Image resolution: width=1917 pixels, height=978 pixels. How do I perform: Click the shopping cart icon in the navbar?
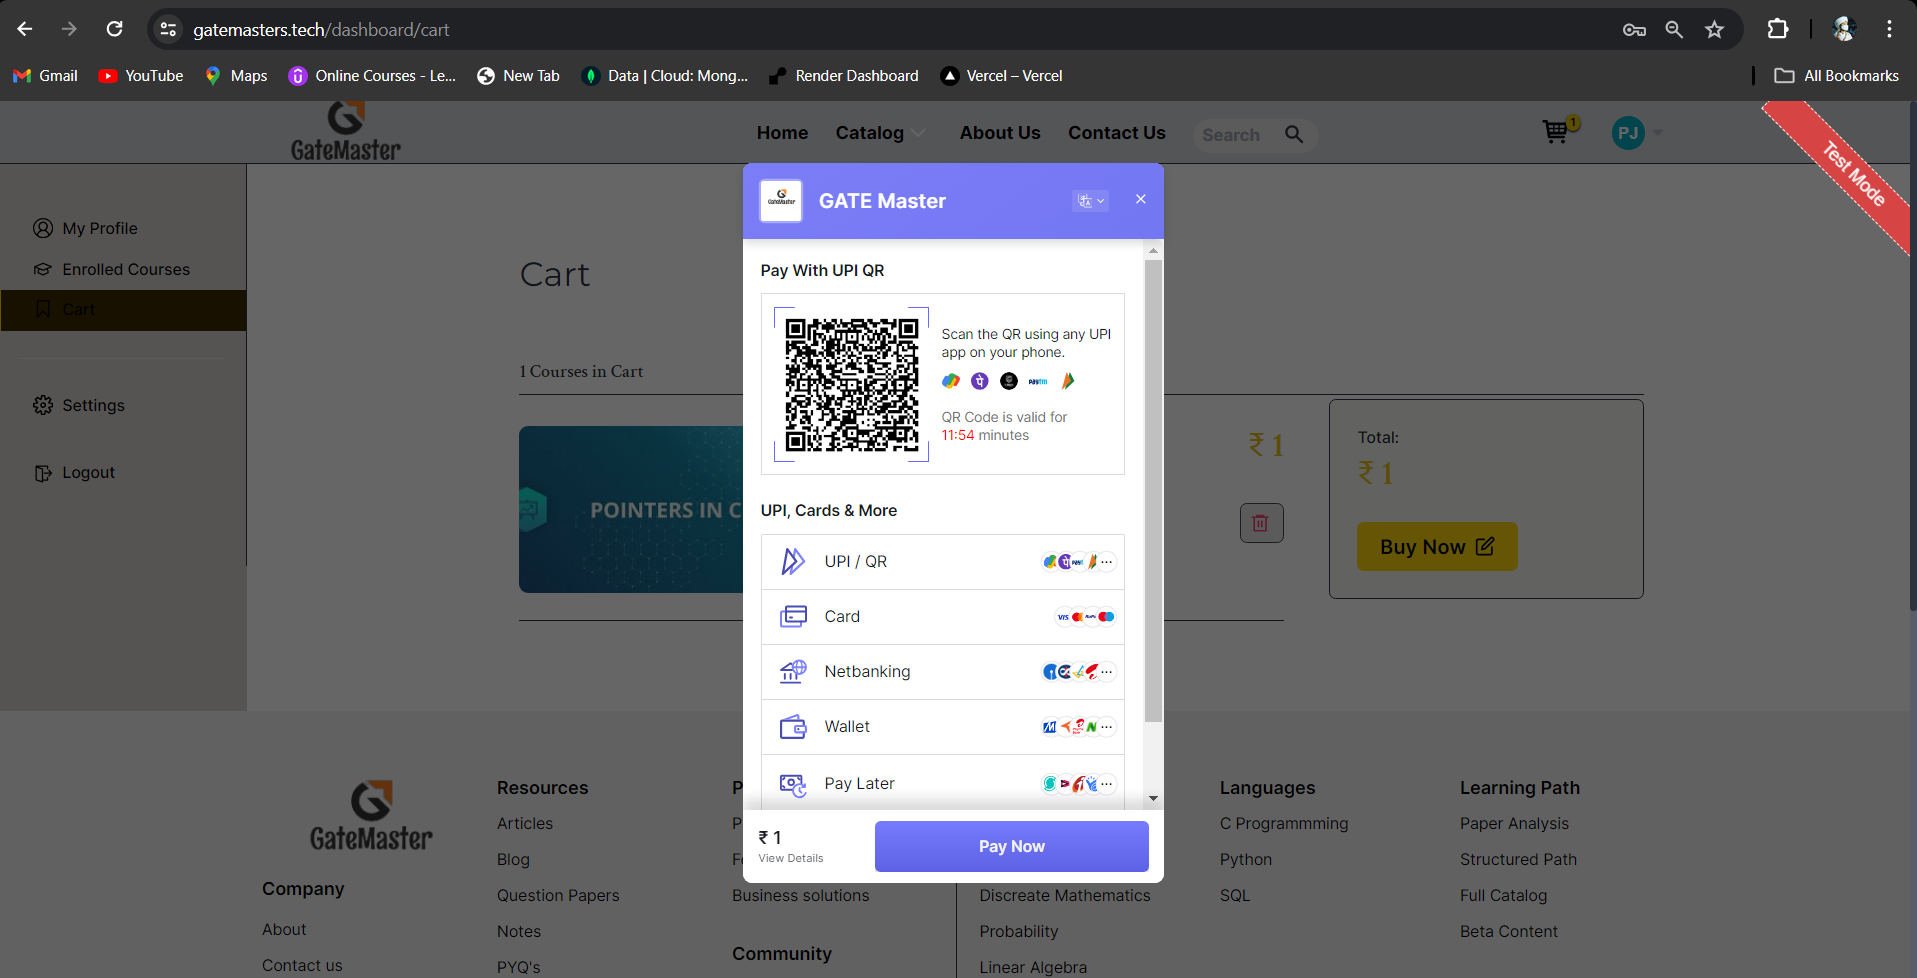(x=1555, y=132)
